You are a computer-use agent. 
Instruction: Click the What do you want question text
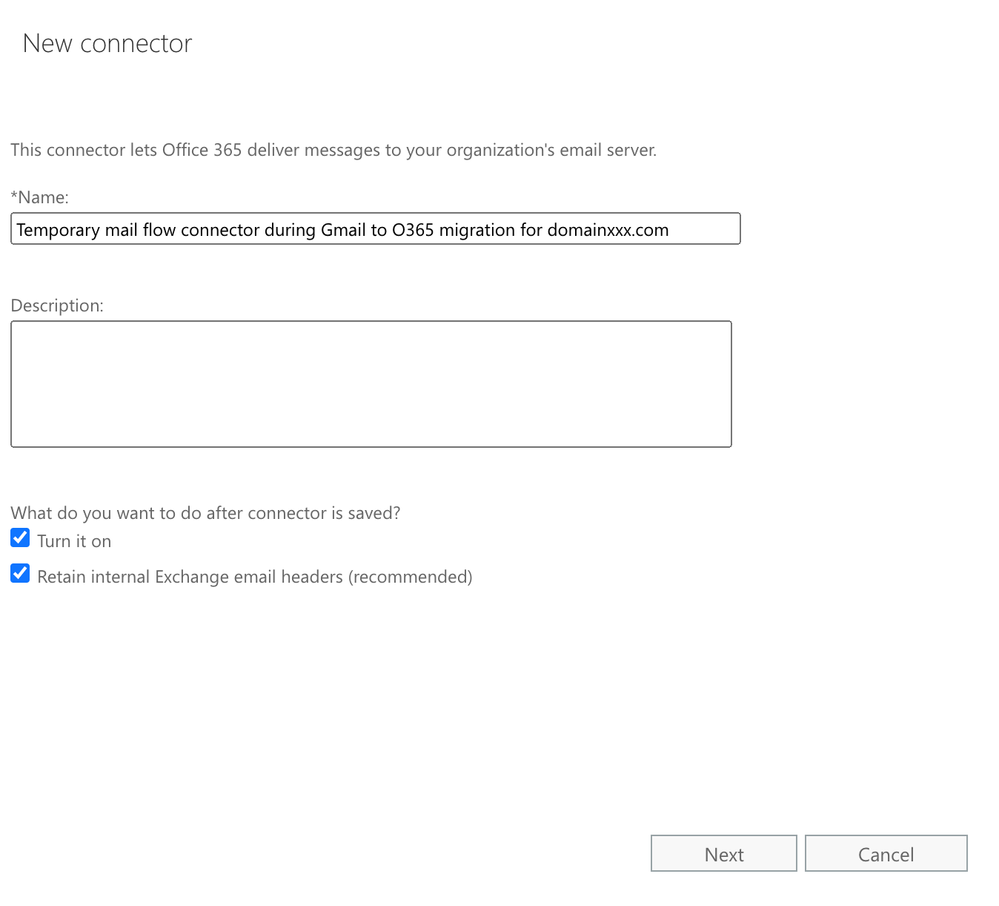tap(205, 512)
